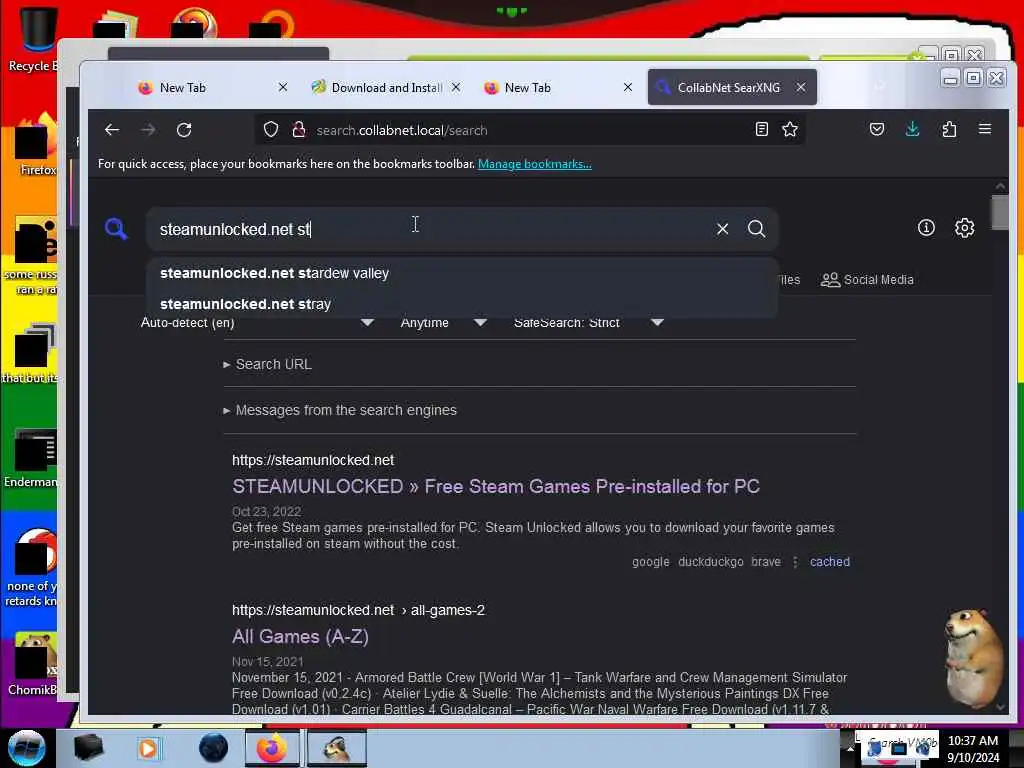Open SearXNG preferences gear icon
This screenshot has height=768, width=1024.
click(x=965, y=228)
